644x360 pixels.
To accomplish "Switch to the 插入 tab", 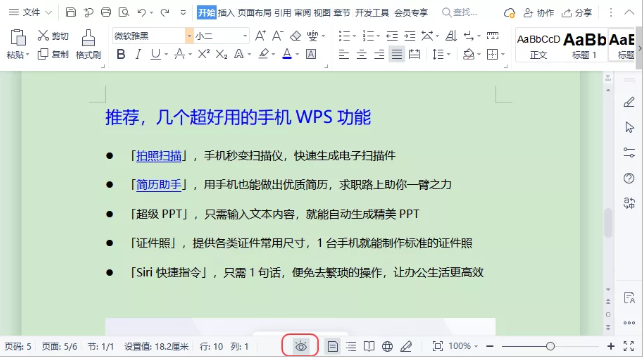I will click(226, 13).
